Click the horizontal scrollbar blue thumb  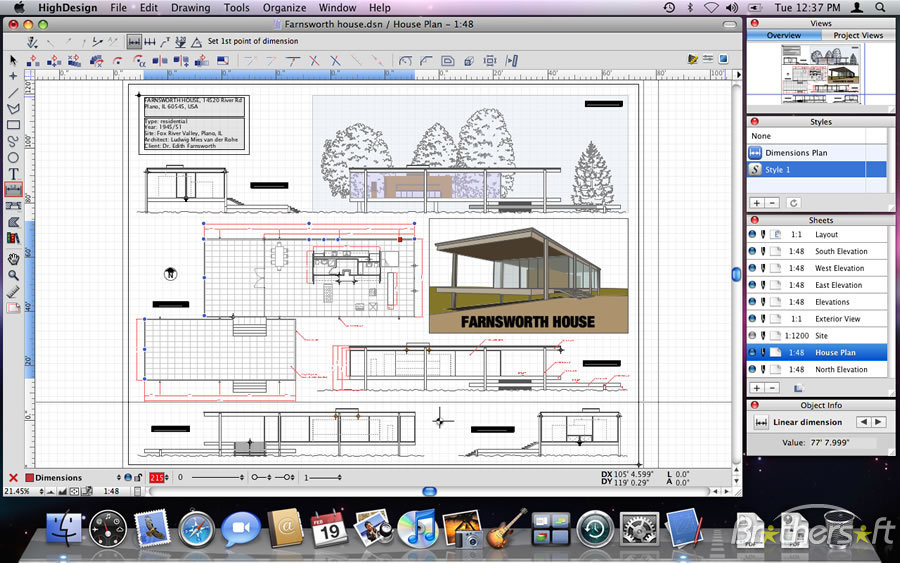[429, 491]
